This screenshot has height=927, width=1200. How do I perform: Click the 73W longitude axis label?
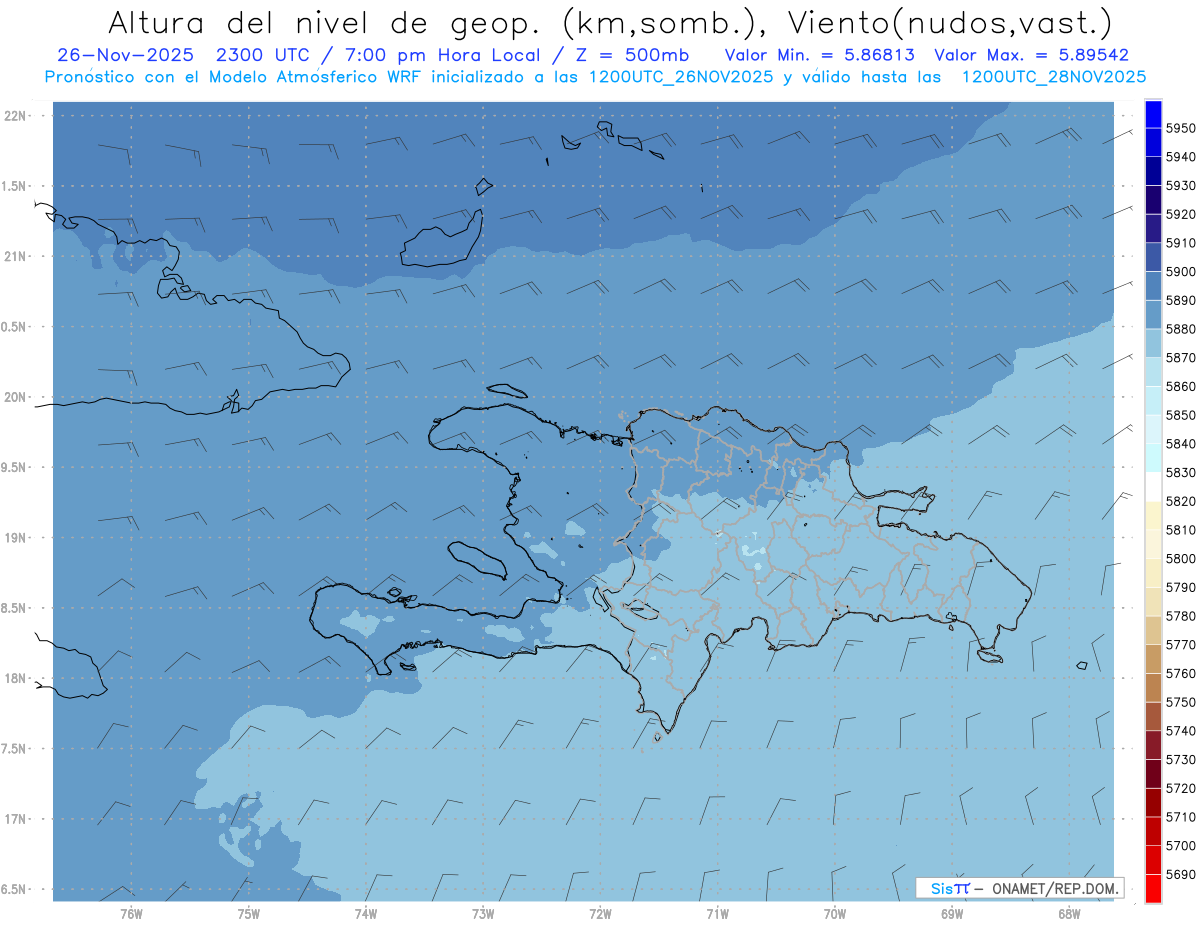tap(483, 913)
